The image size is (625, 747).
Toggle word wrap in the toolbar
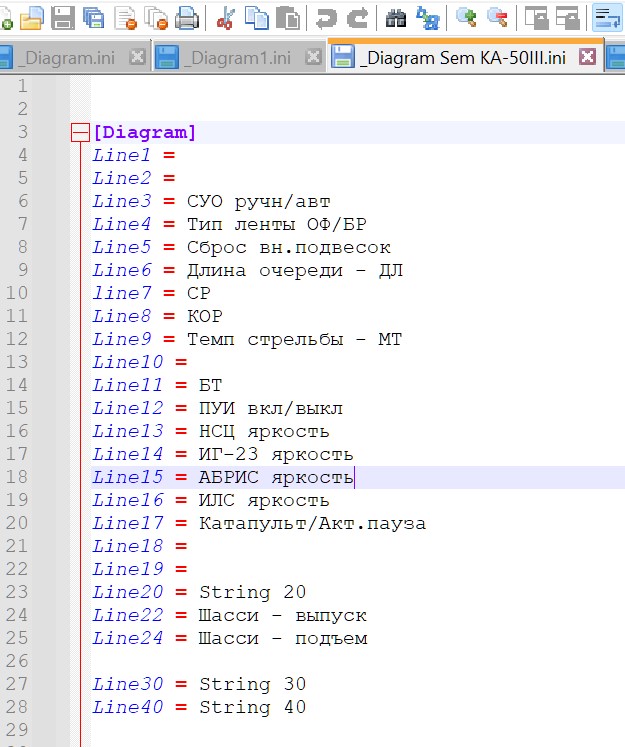(x=607, y=18)
